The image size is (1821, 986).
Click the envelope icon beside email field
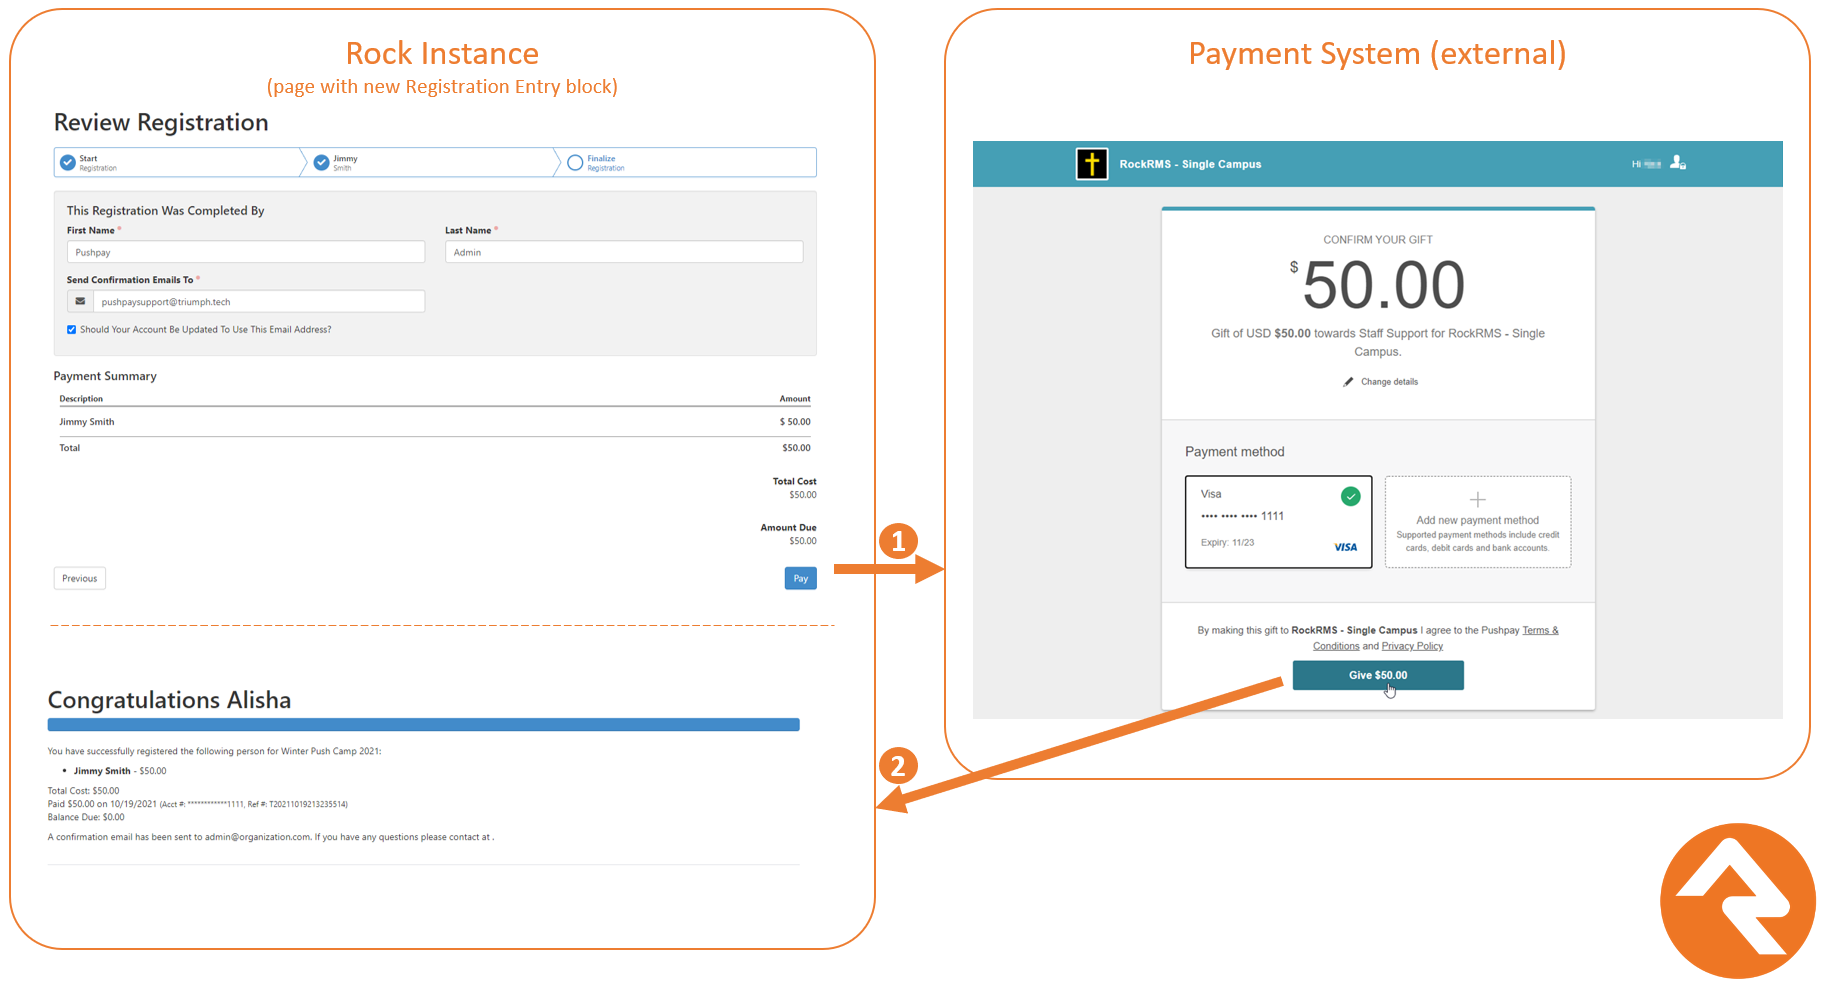pyautogui.click(x=80, y=301)
